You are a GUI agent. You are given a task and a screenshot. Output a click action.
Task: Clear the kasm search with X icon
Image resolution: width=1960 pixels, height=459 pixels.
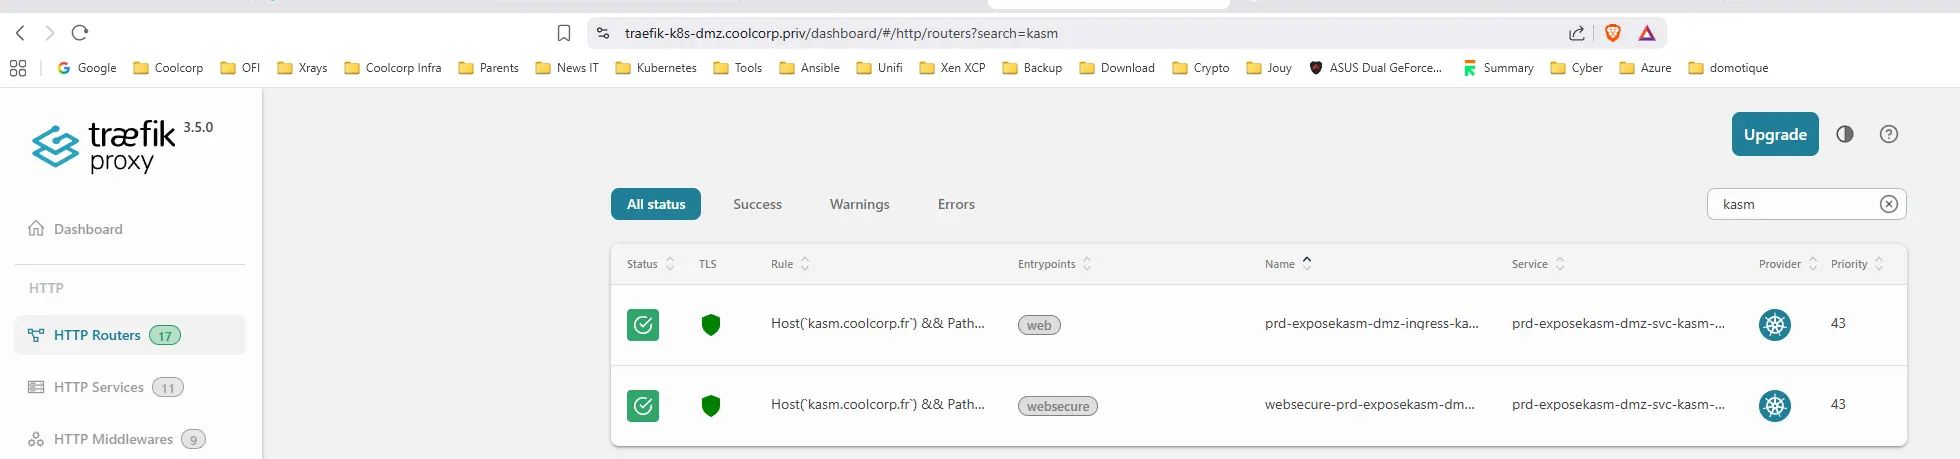click(1888, 204)
